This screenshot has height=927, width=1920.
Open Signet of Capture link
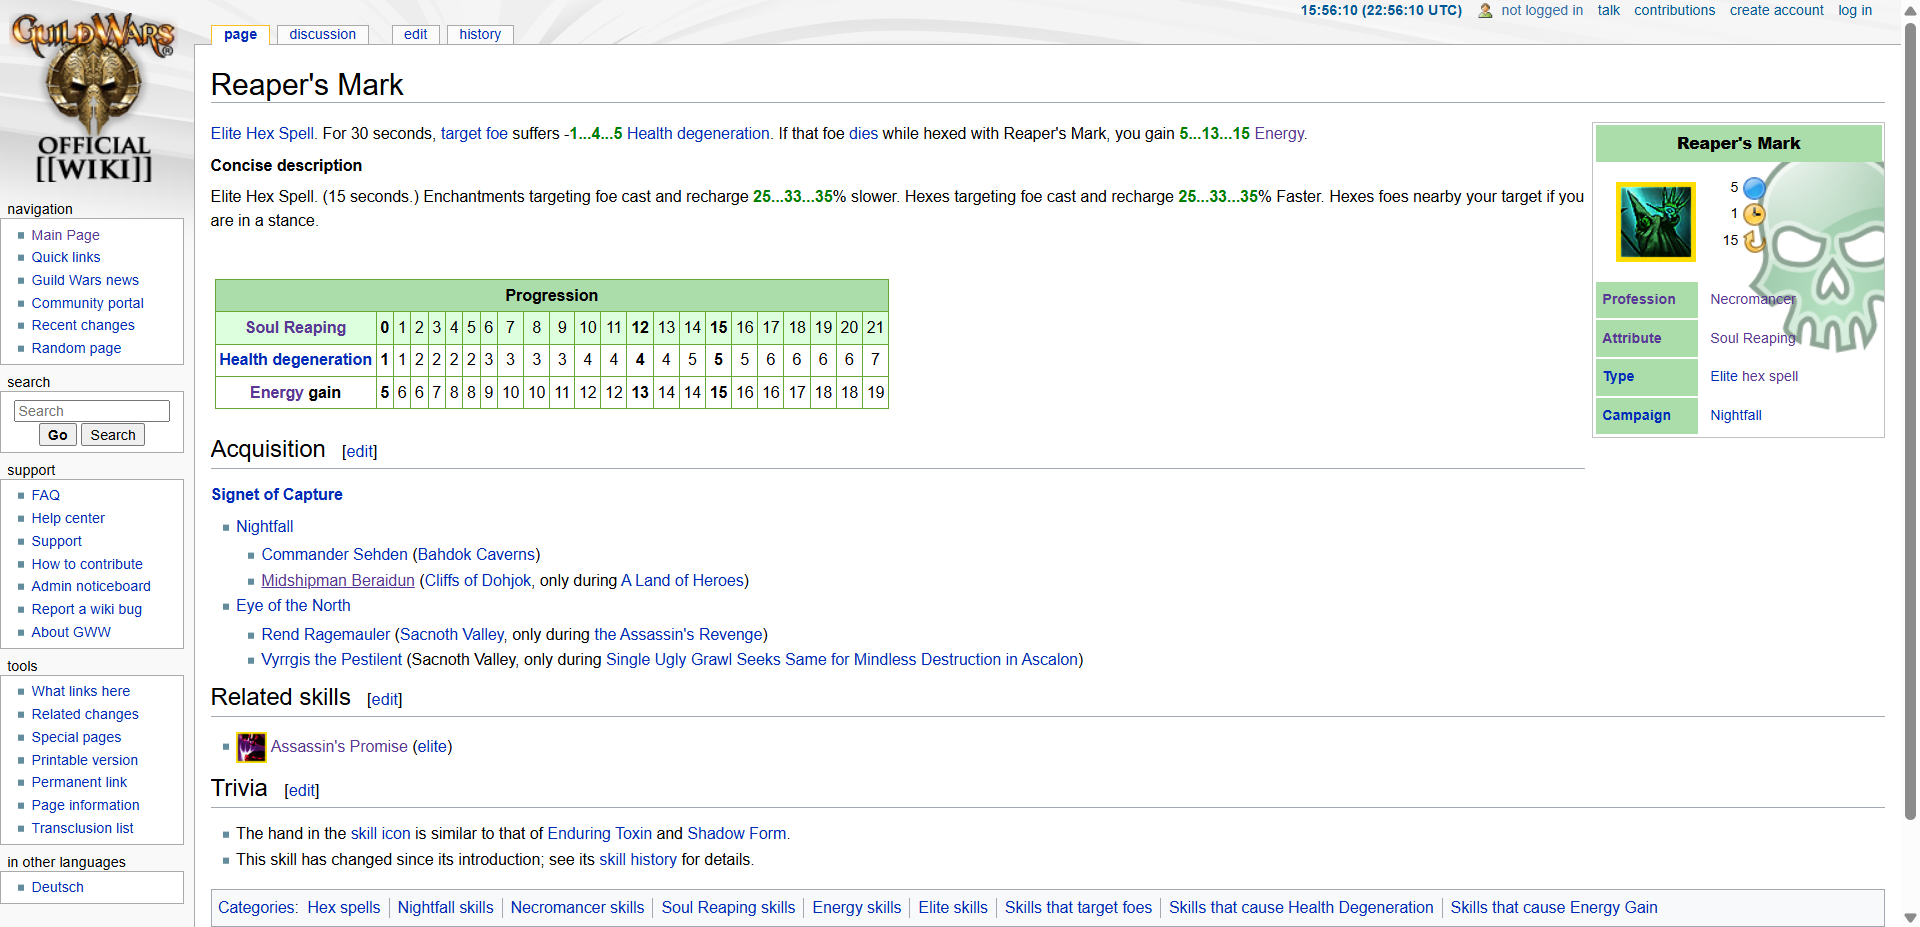click(277, 495)
